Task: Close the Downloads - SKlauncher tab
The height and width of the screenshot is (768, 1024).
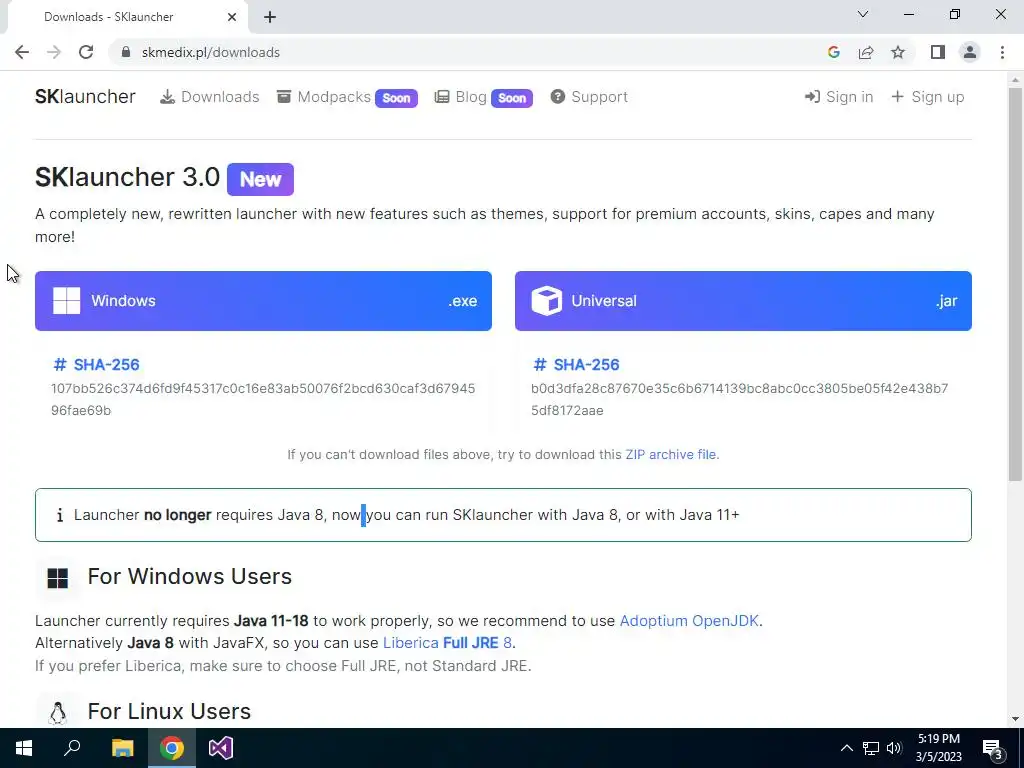Action: pos(232,17)
